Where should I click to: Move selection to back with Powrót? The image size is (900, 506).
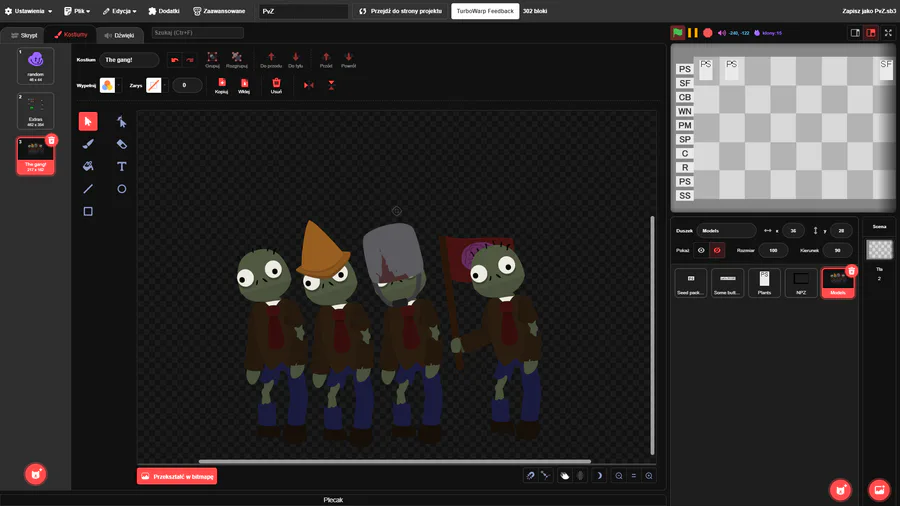(x=348, y=60)
